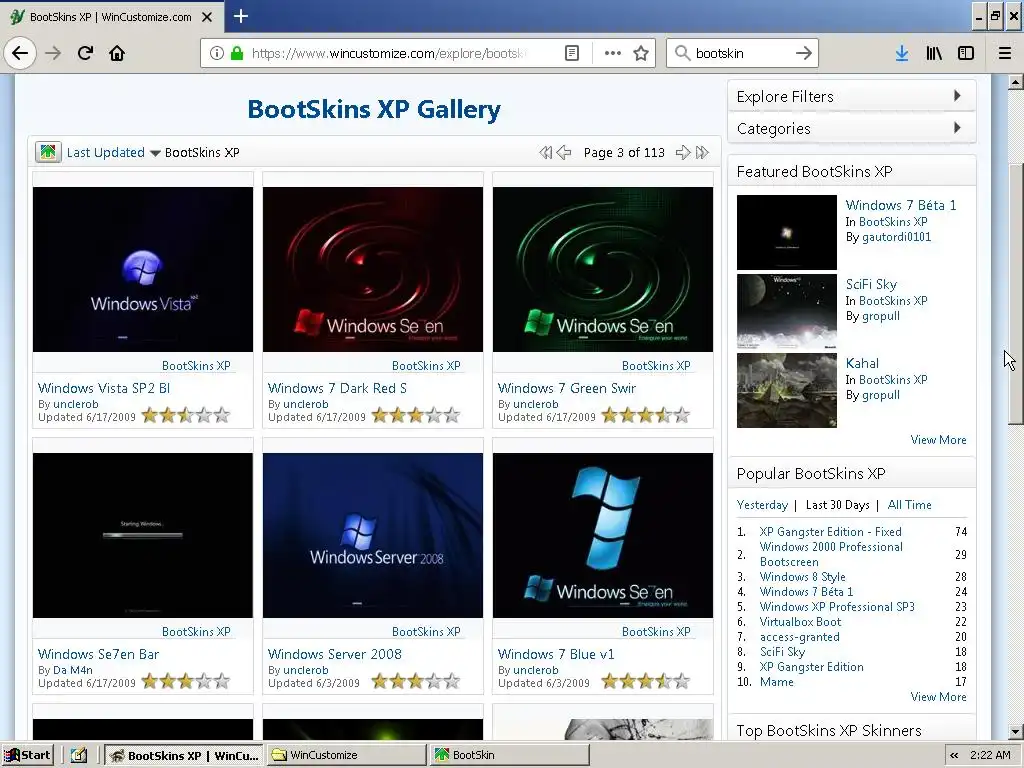This screenshot has height=768, width=1024.
Task: Open the Last Updated sort dropdown
Action: 113,152
